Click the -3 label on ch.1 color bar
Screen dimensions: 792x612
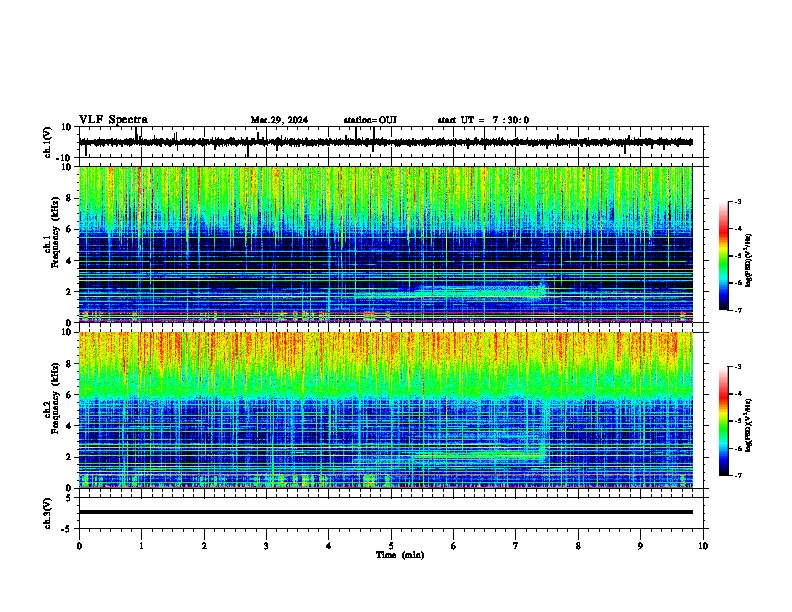738,201
